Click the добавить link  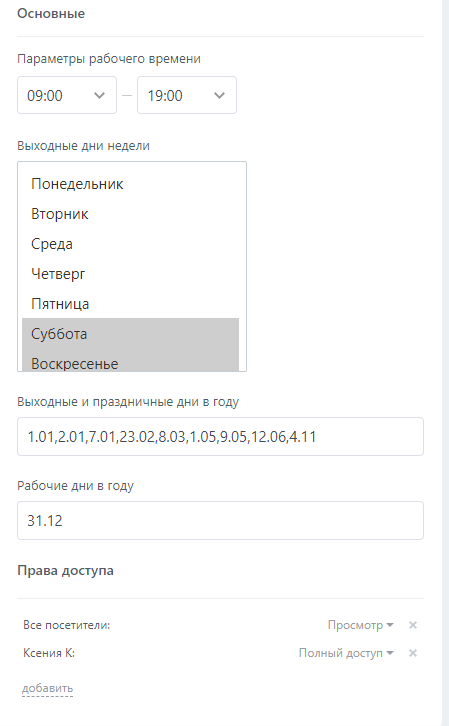(47, 688)
